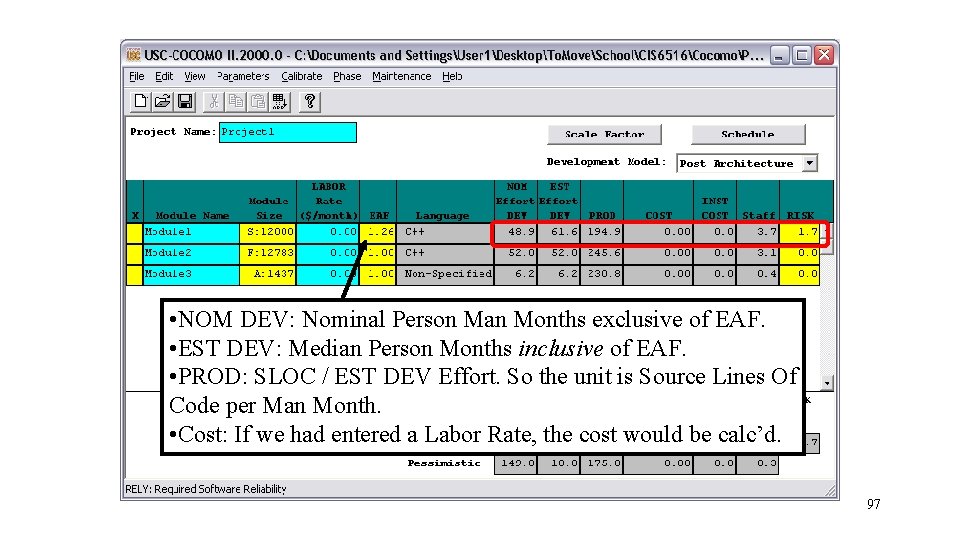Maximize the USC-COCOMO window

[801, 55]
